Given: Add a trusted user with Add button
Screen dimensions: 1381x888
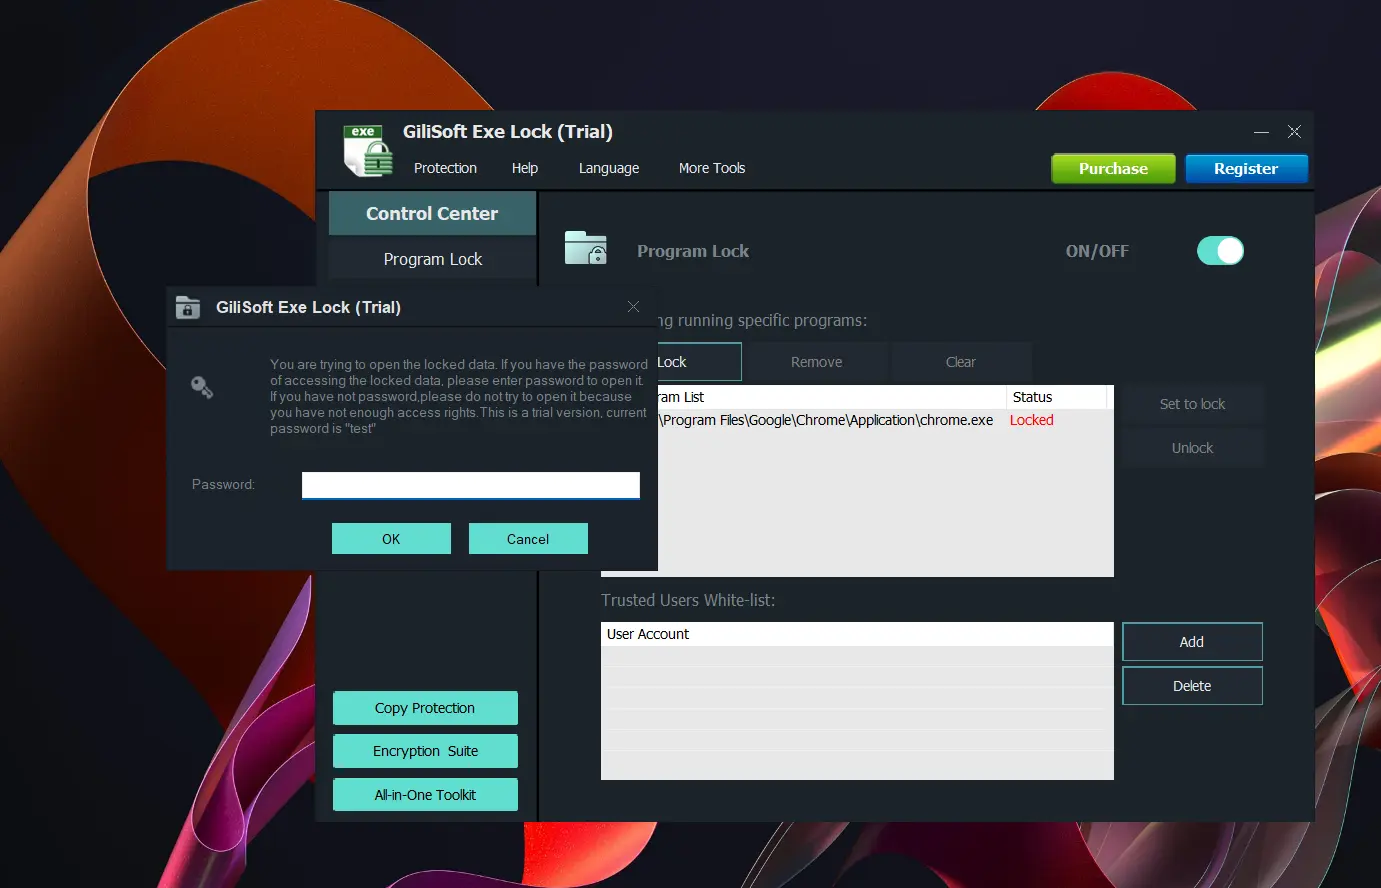Looking at the screenshot, I should tap(1192, 642).
